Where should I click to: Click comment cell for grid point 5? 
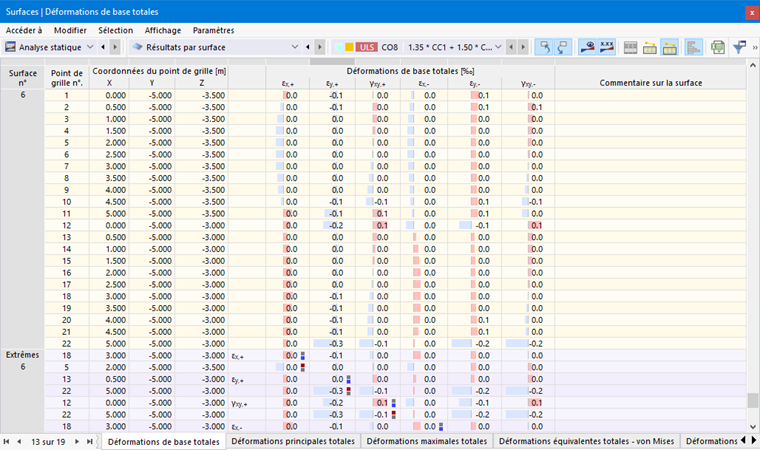pos(650,143)
